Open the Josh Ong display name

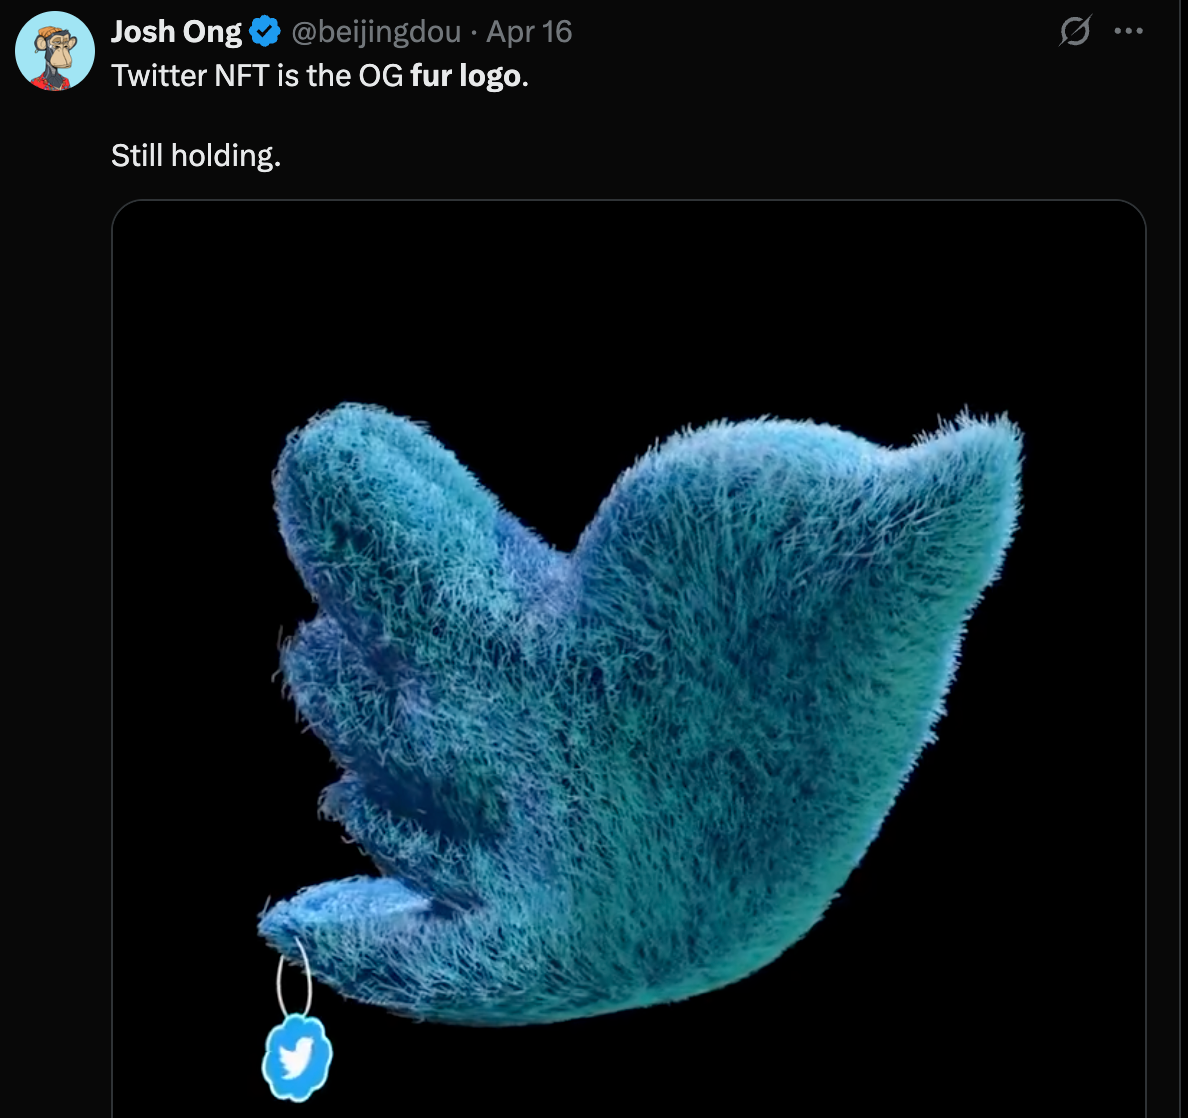pos(176,32)
